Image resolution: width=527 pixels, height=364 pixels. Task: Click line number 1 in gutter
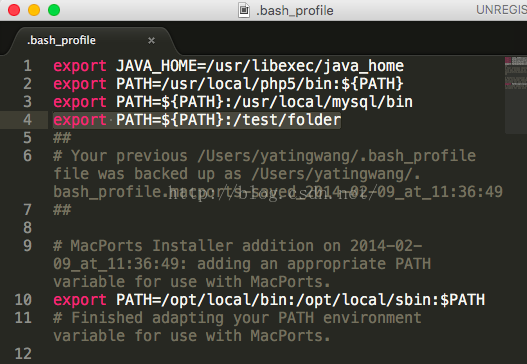(28, 66)
